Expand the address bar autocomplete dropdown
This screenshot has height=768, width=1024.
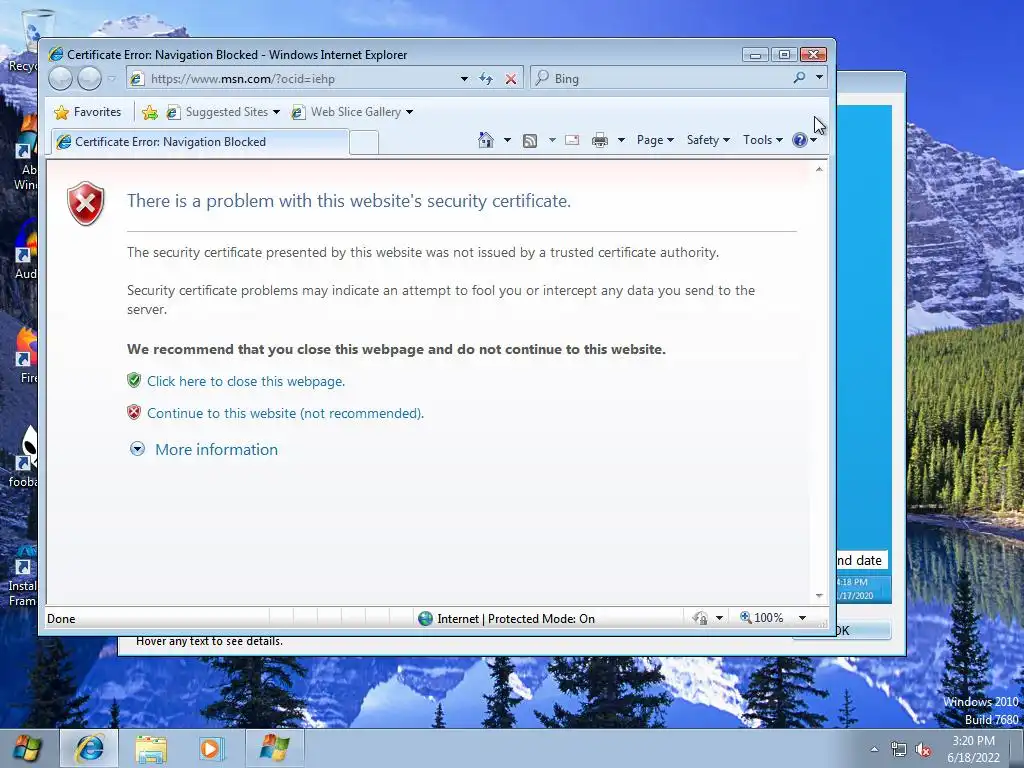pyautogui.click(x=464, y=79)
